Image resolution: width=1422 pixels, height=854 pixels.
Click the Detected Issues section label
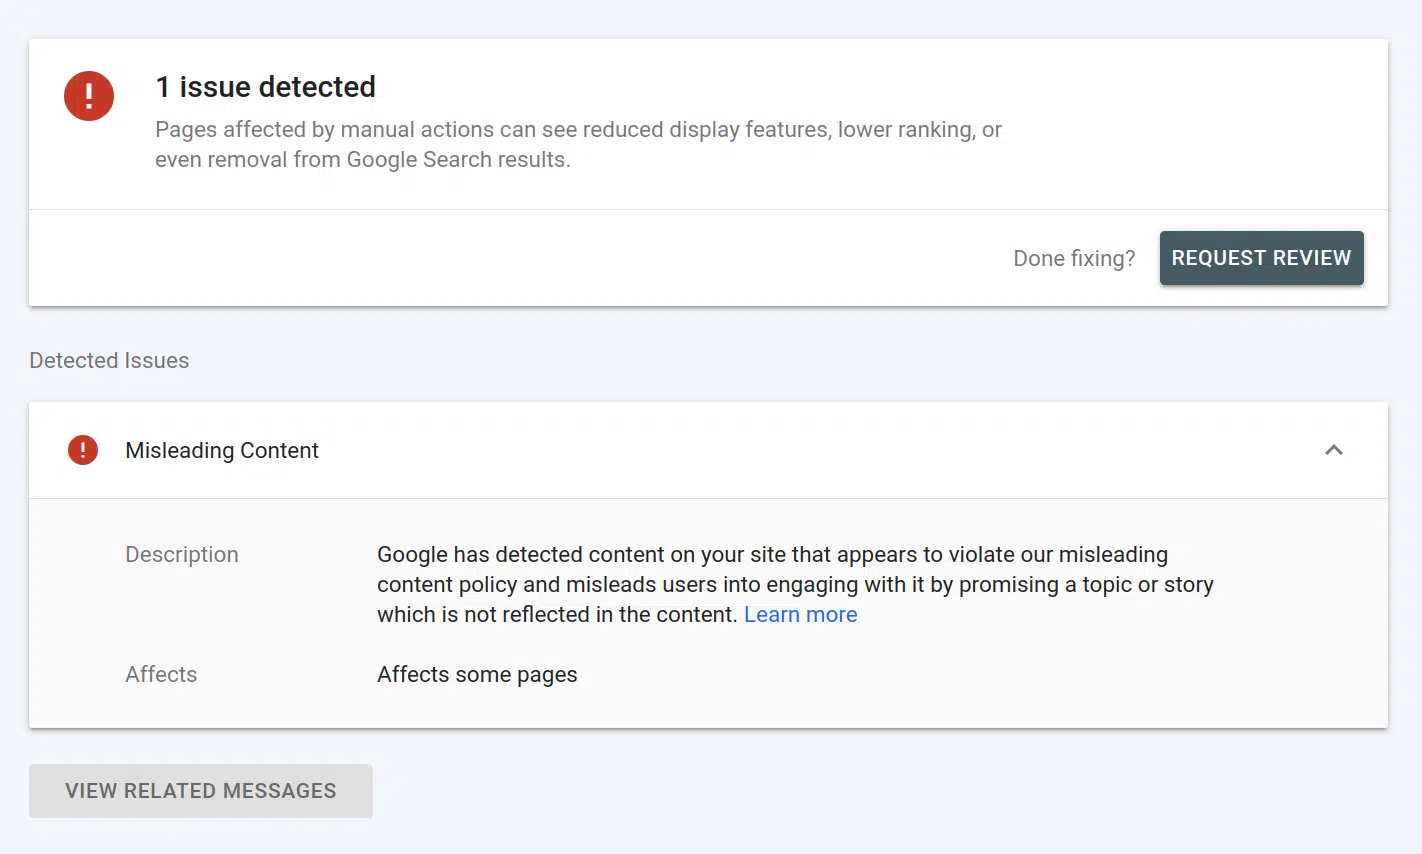109,360
